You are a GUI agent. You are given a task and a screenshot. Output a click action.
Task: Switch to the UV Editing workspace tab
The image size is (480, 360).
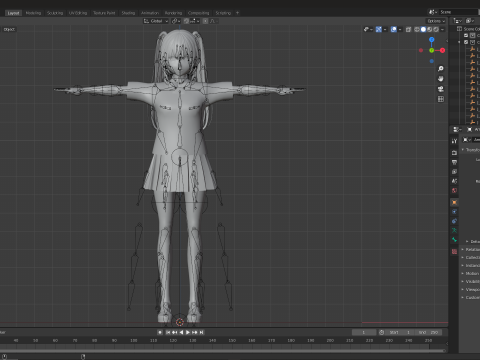pos(78,13)
